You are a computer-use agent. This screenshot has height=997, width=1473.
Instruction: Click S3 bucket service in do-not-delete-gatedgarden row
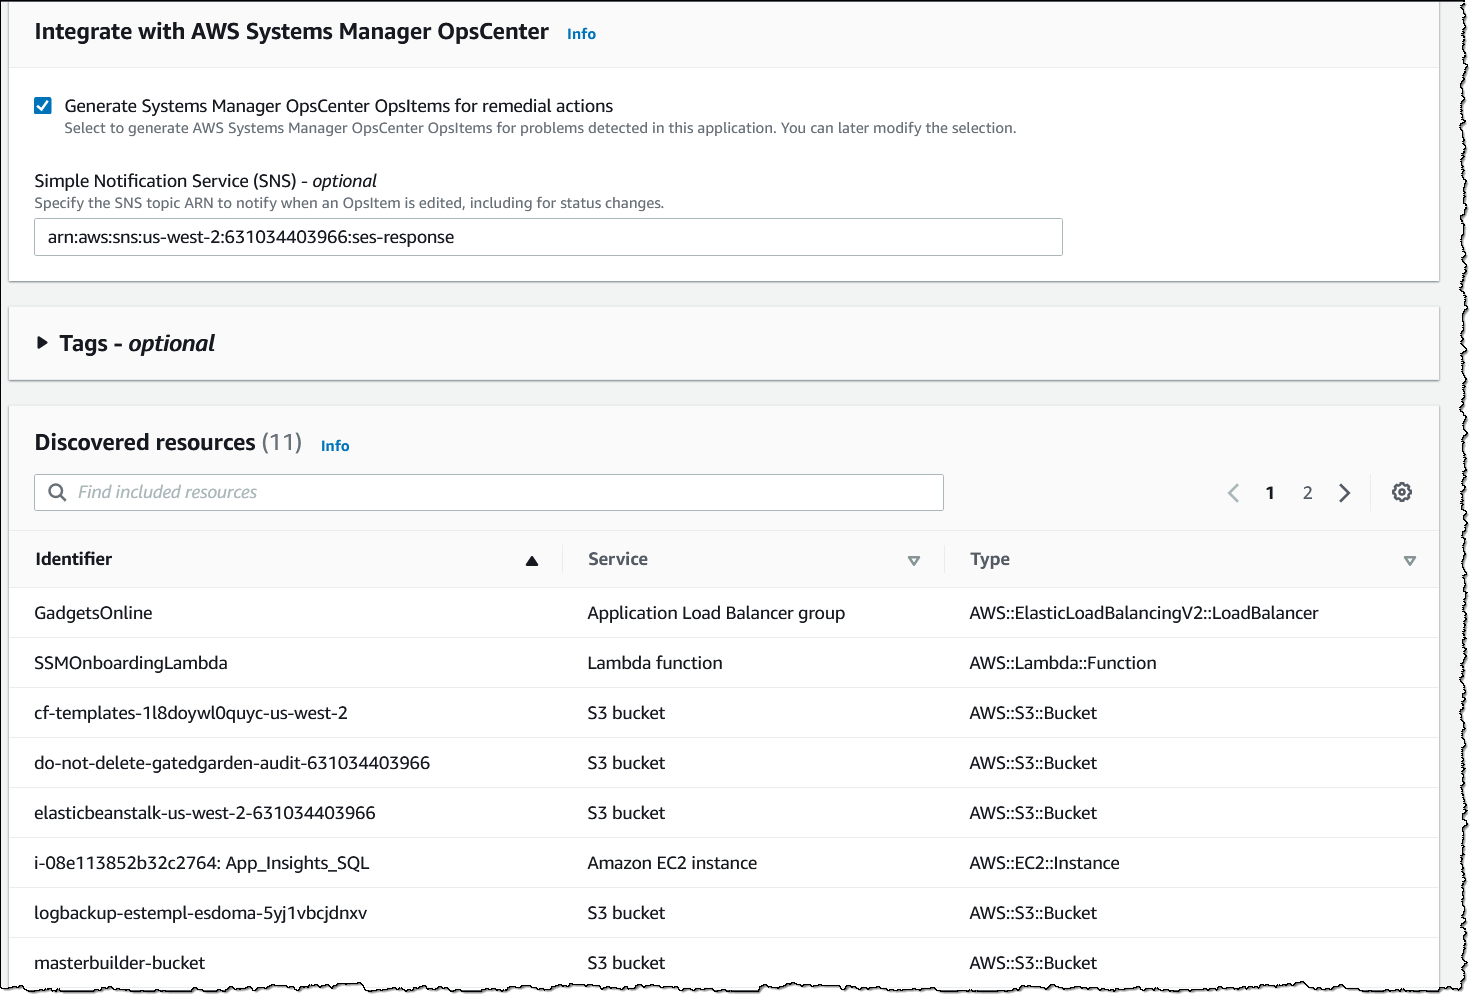pyautogui.click(x=626, y=763)
